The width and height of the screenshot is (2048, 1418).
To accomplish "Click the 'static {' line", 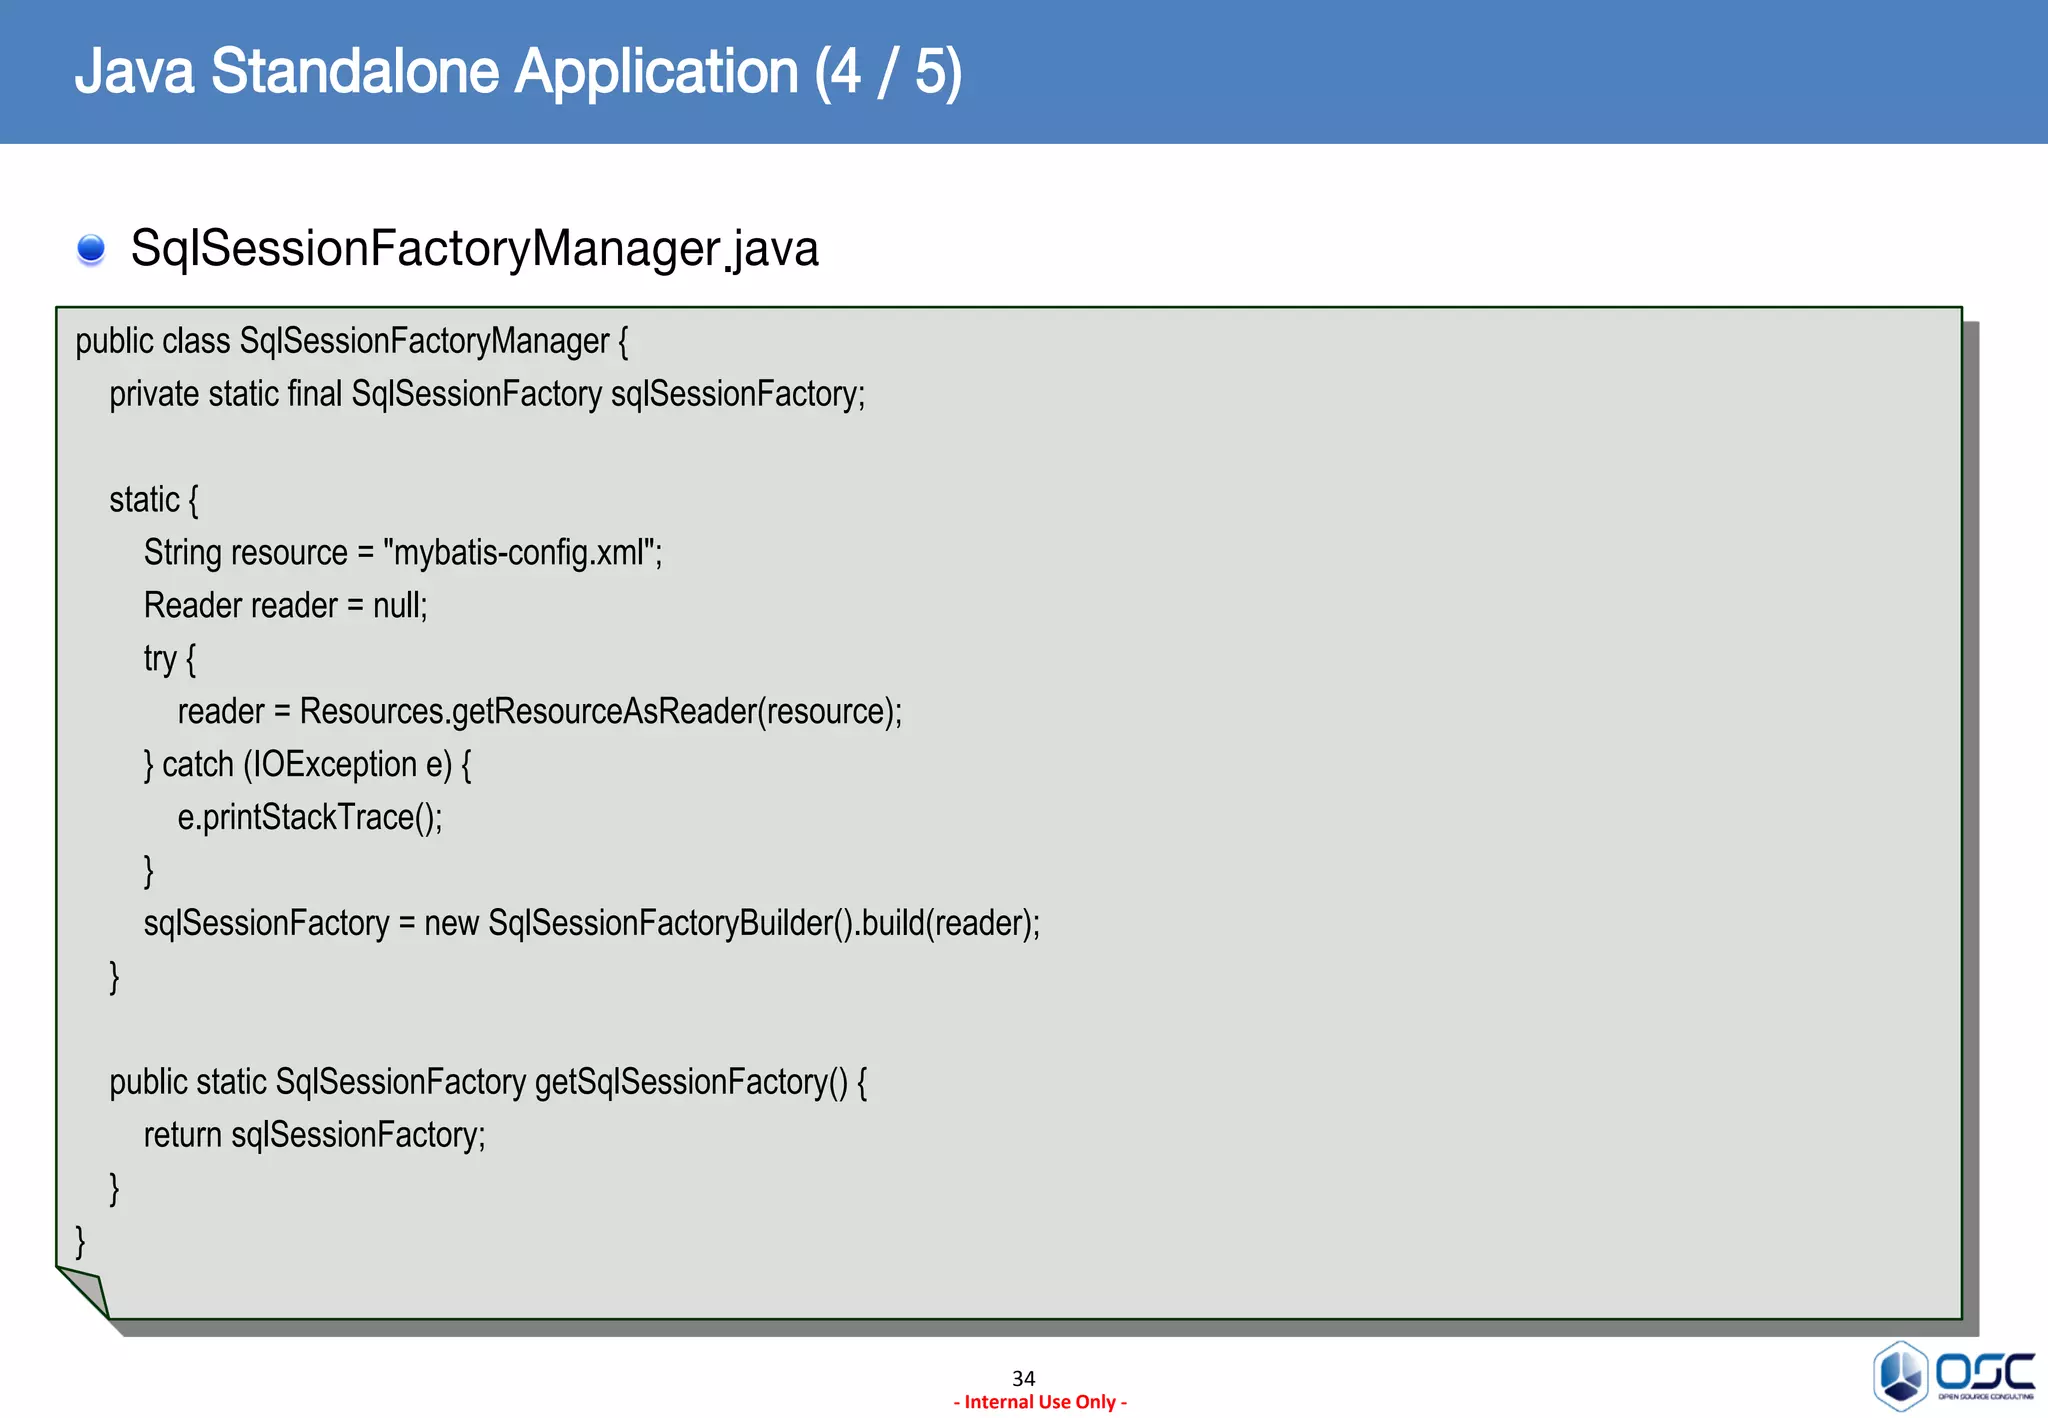I will [x=154, y=500].
